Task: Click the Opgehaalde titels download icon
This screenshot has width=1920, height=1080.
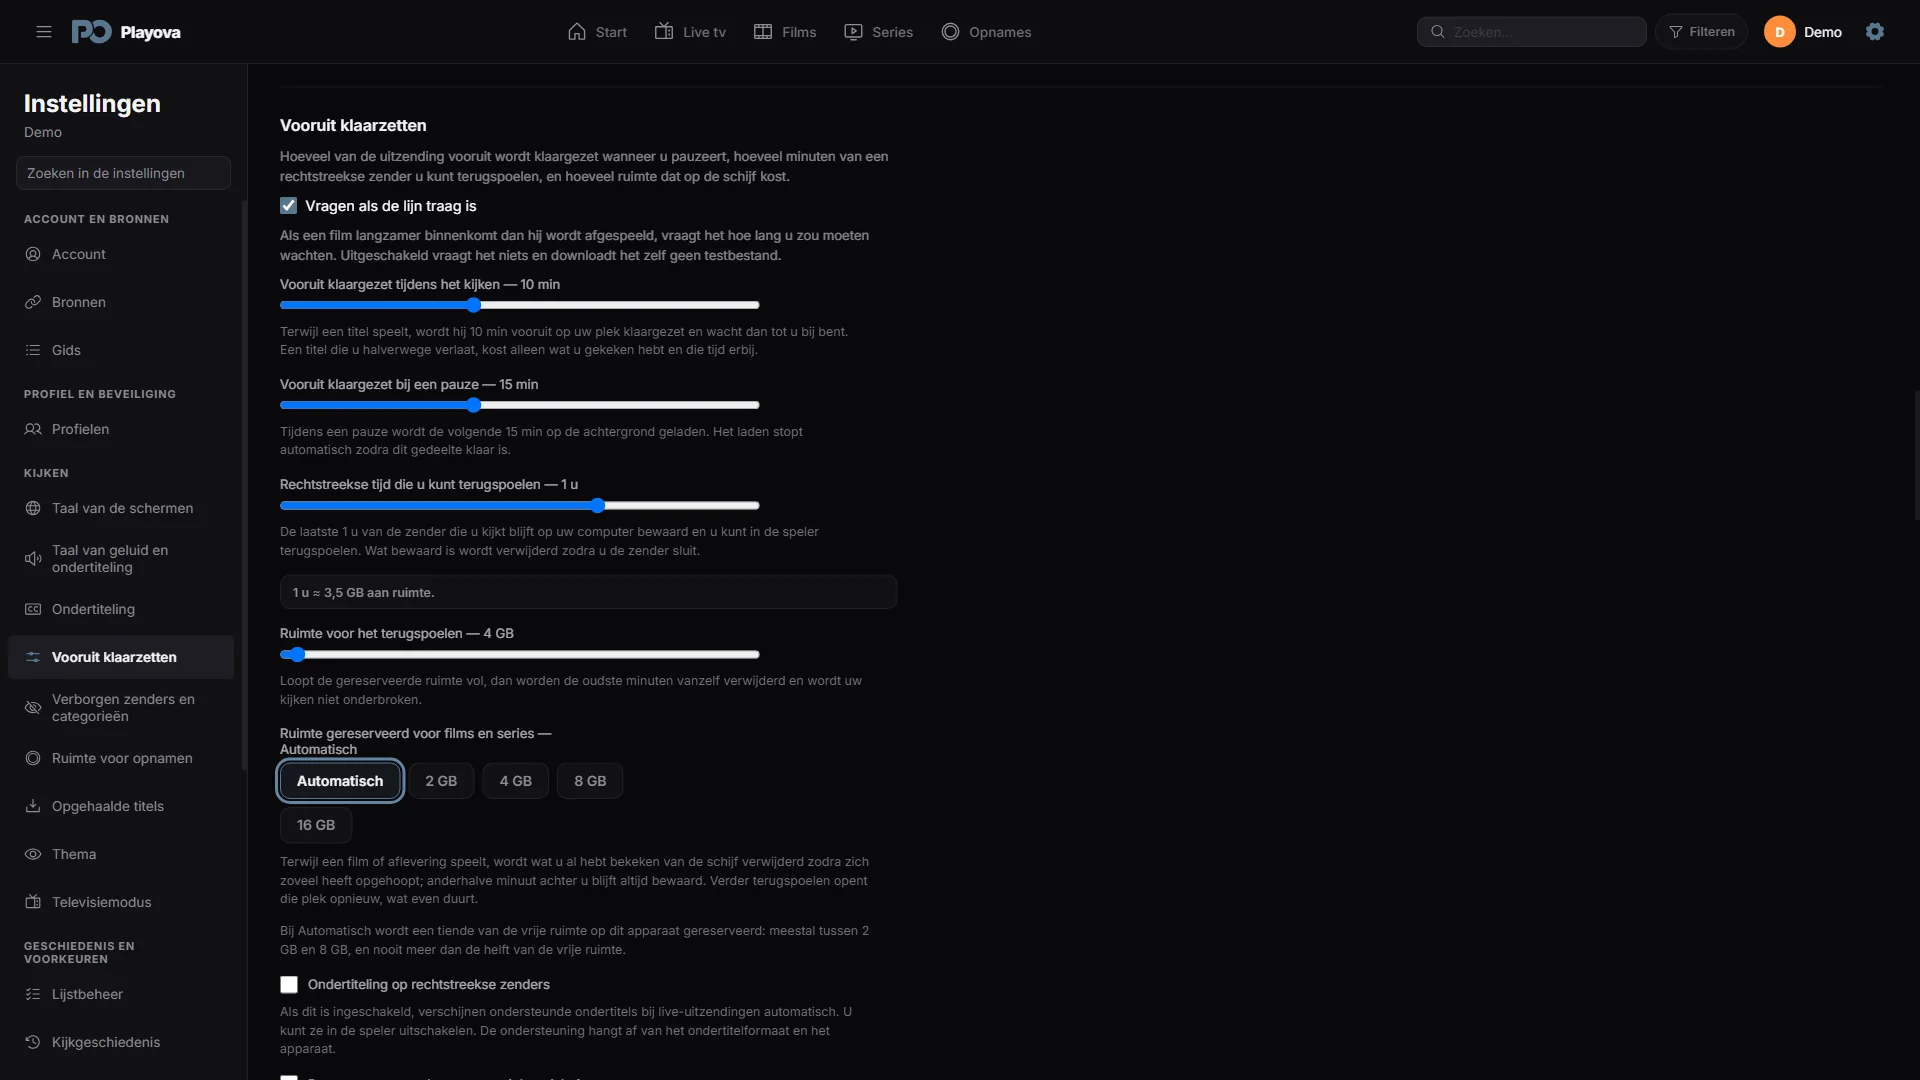Action: coord(33,806)
